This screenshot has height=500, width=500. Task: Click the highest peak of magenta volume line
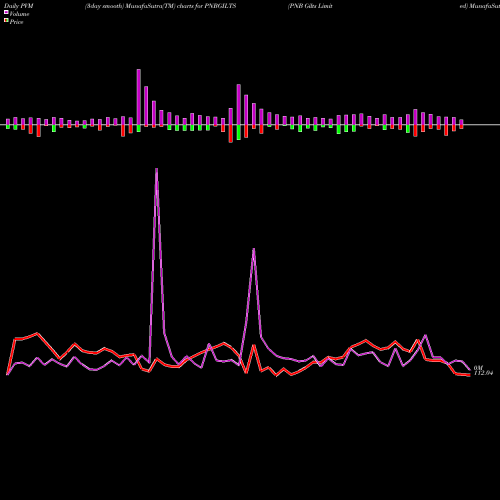[157, 169]
